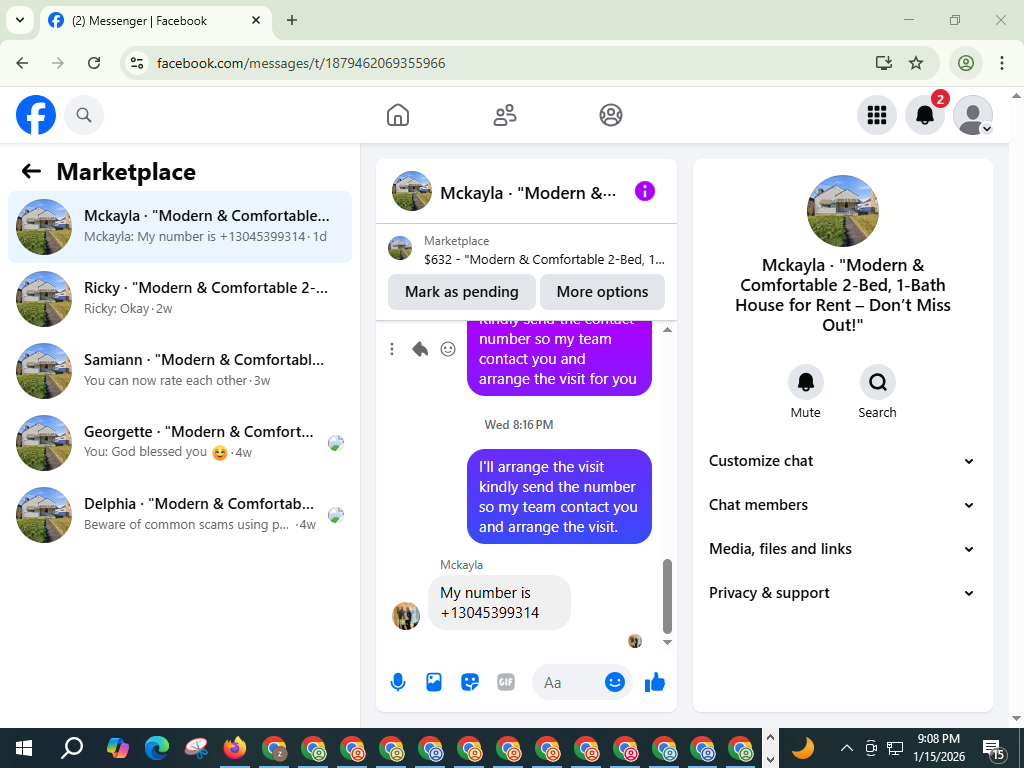Screen dimensions: 1024x768
Task: Click the message input field Aa
Action: pyautogui.click(x=568, y=682)
